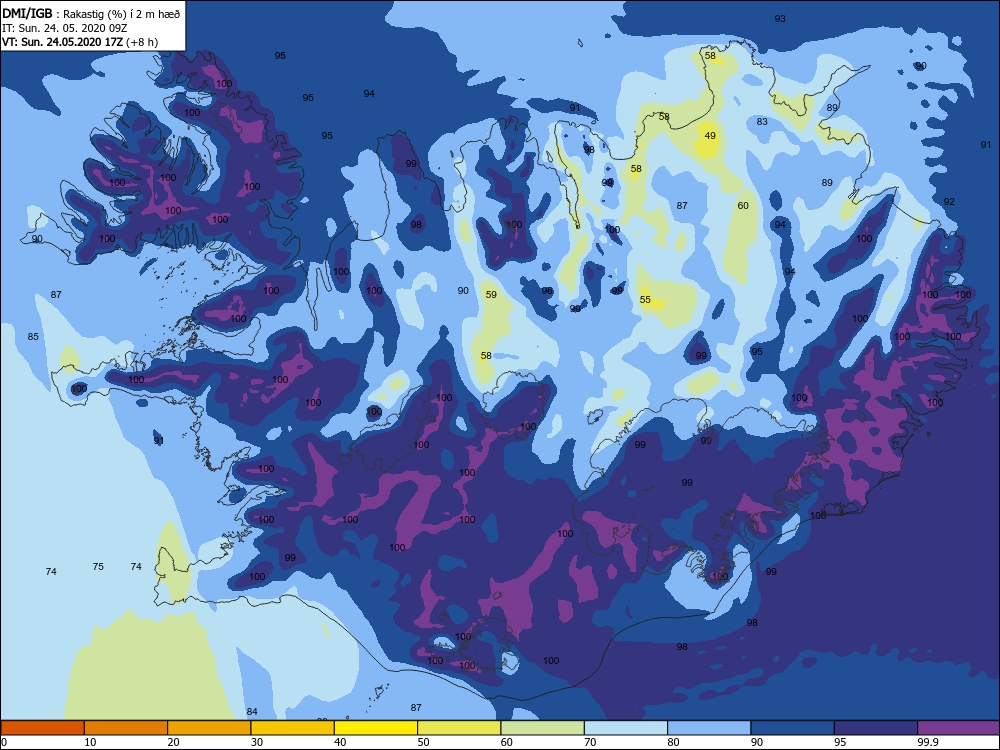Click the '84' value near bottom edge

click(x=252, y=711)
